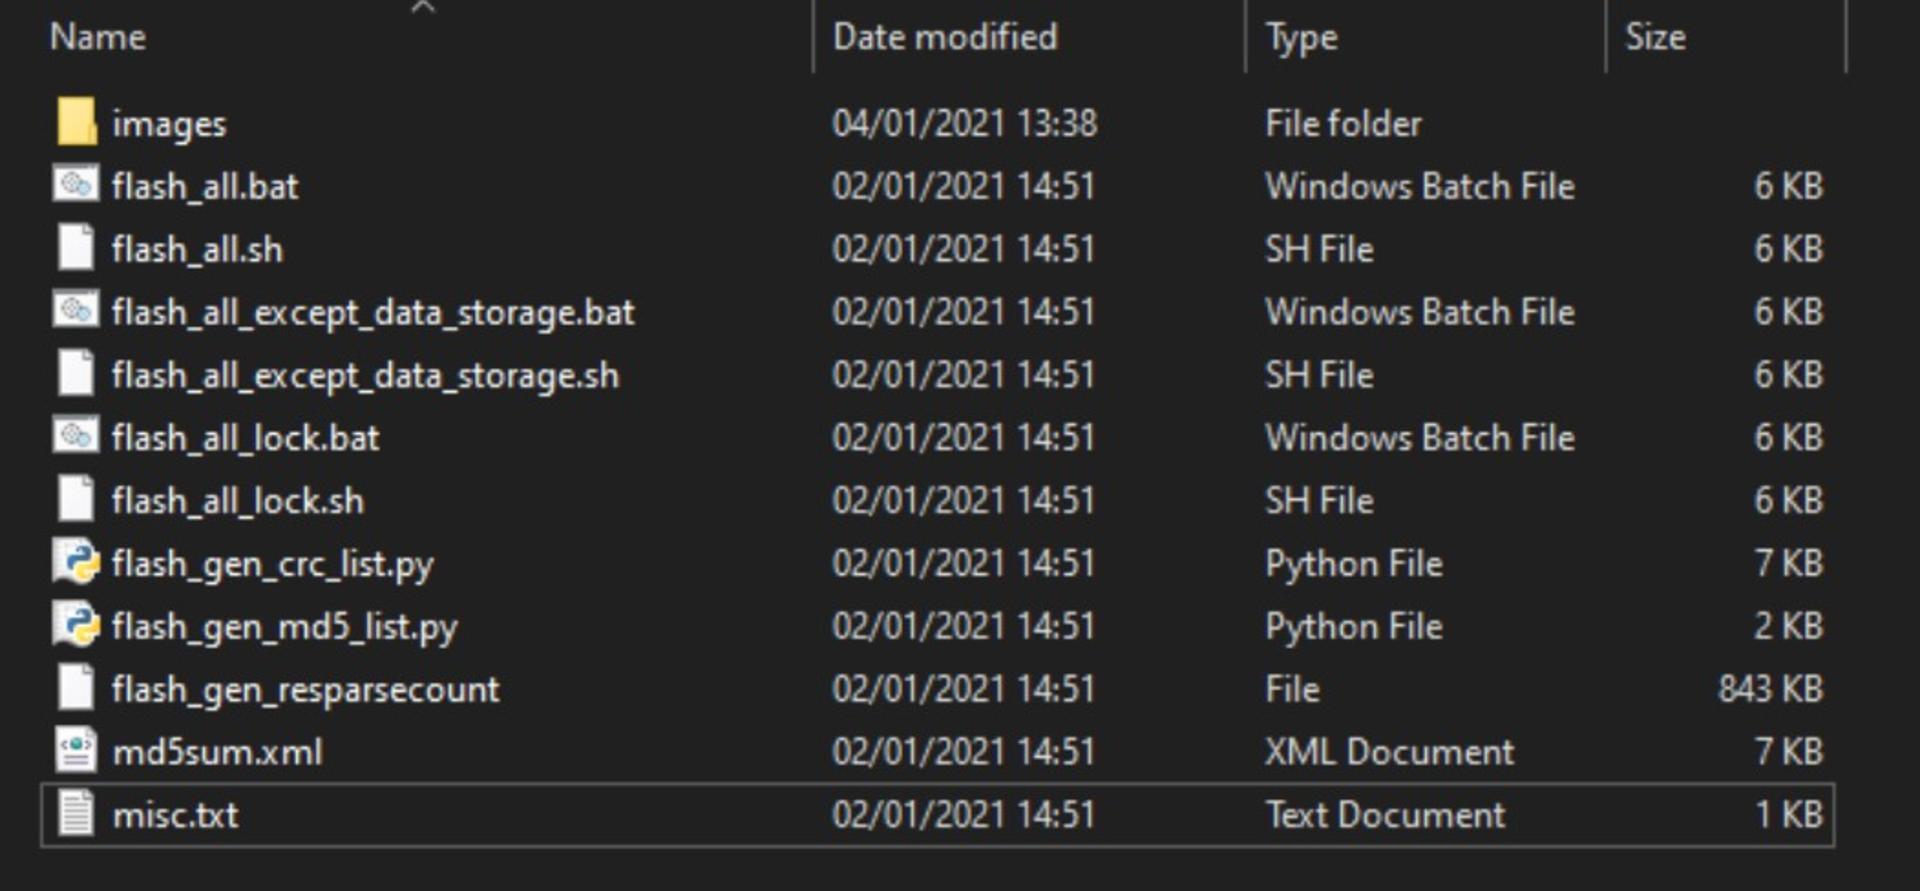
Task: Click the 843 KB size entry
Action: [1770, 688]
